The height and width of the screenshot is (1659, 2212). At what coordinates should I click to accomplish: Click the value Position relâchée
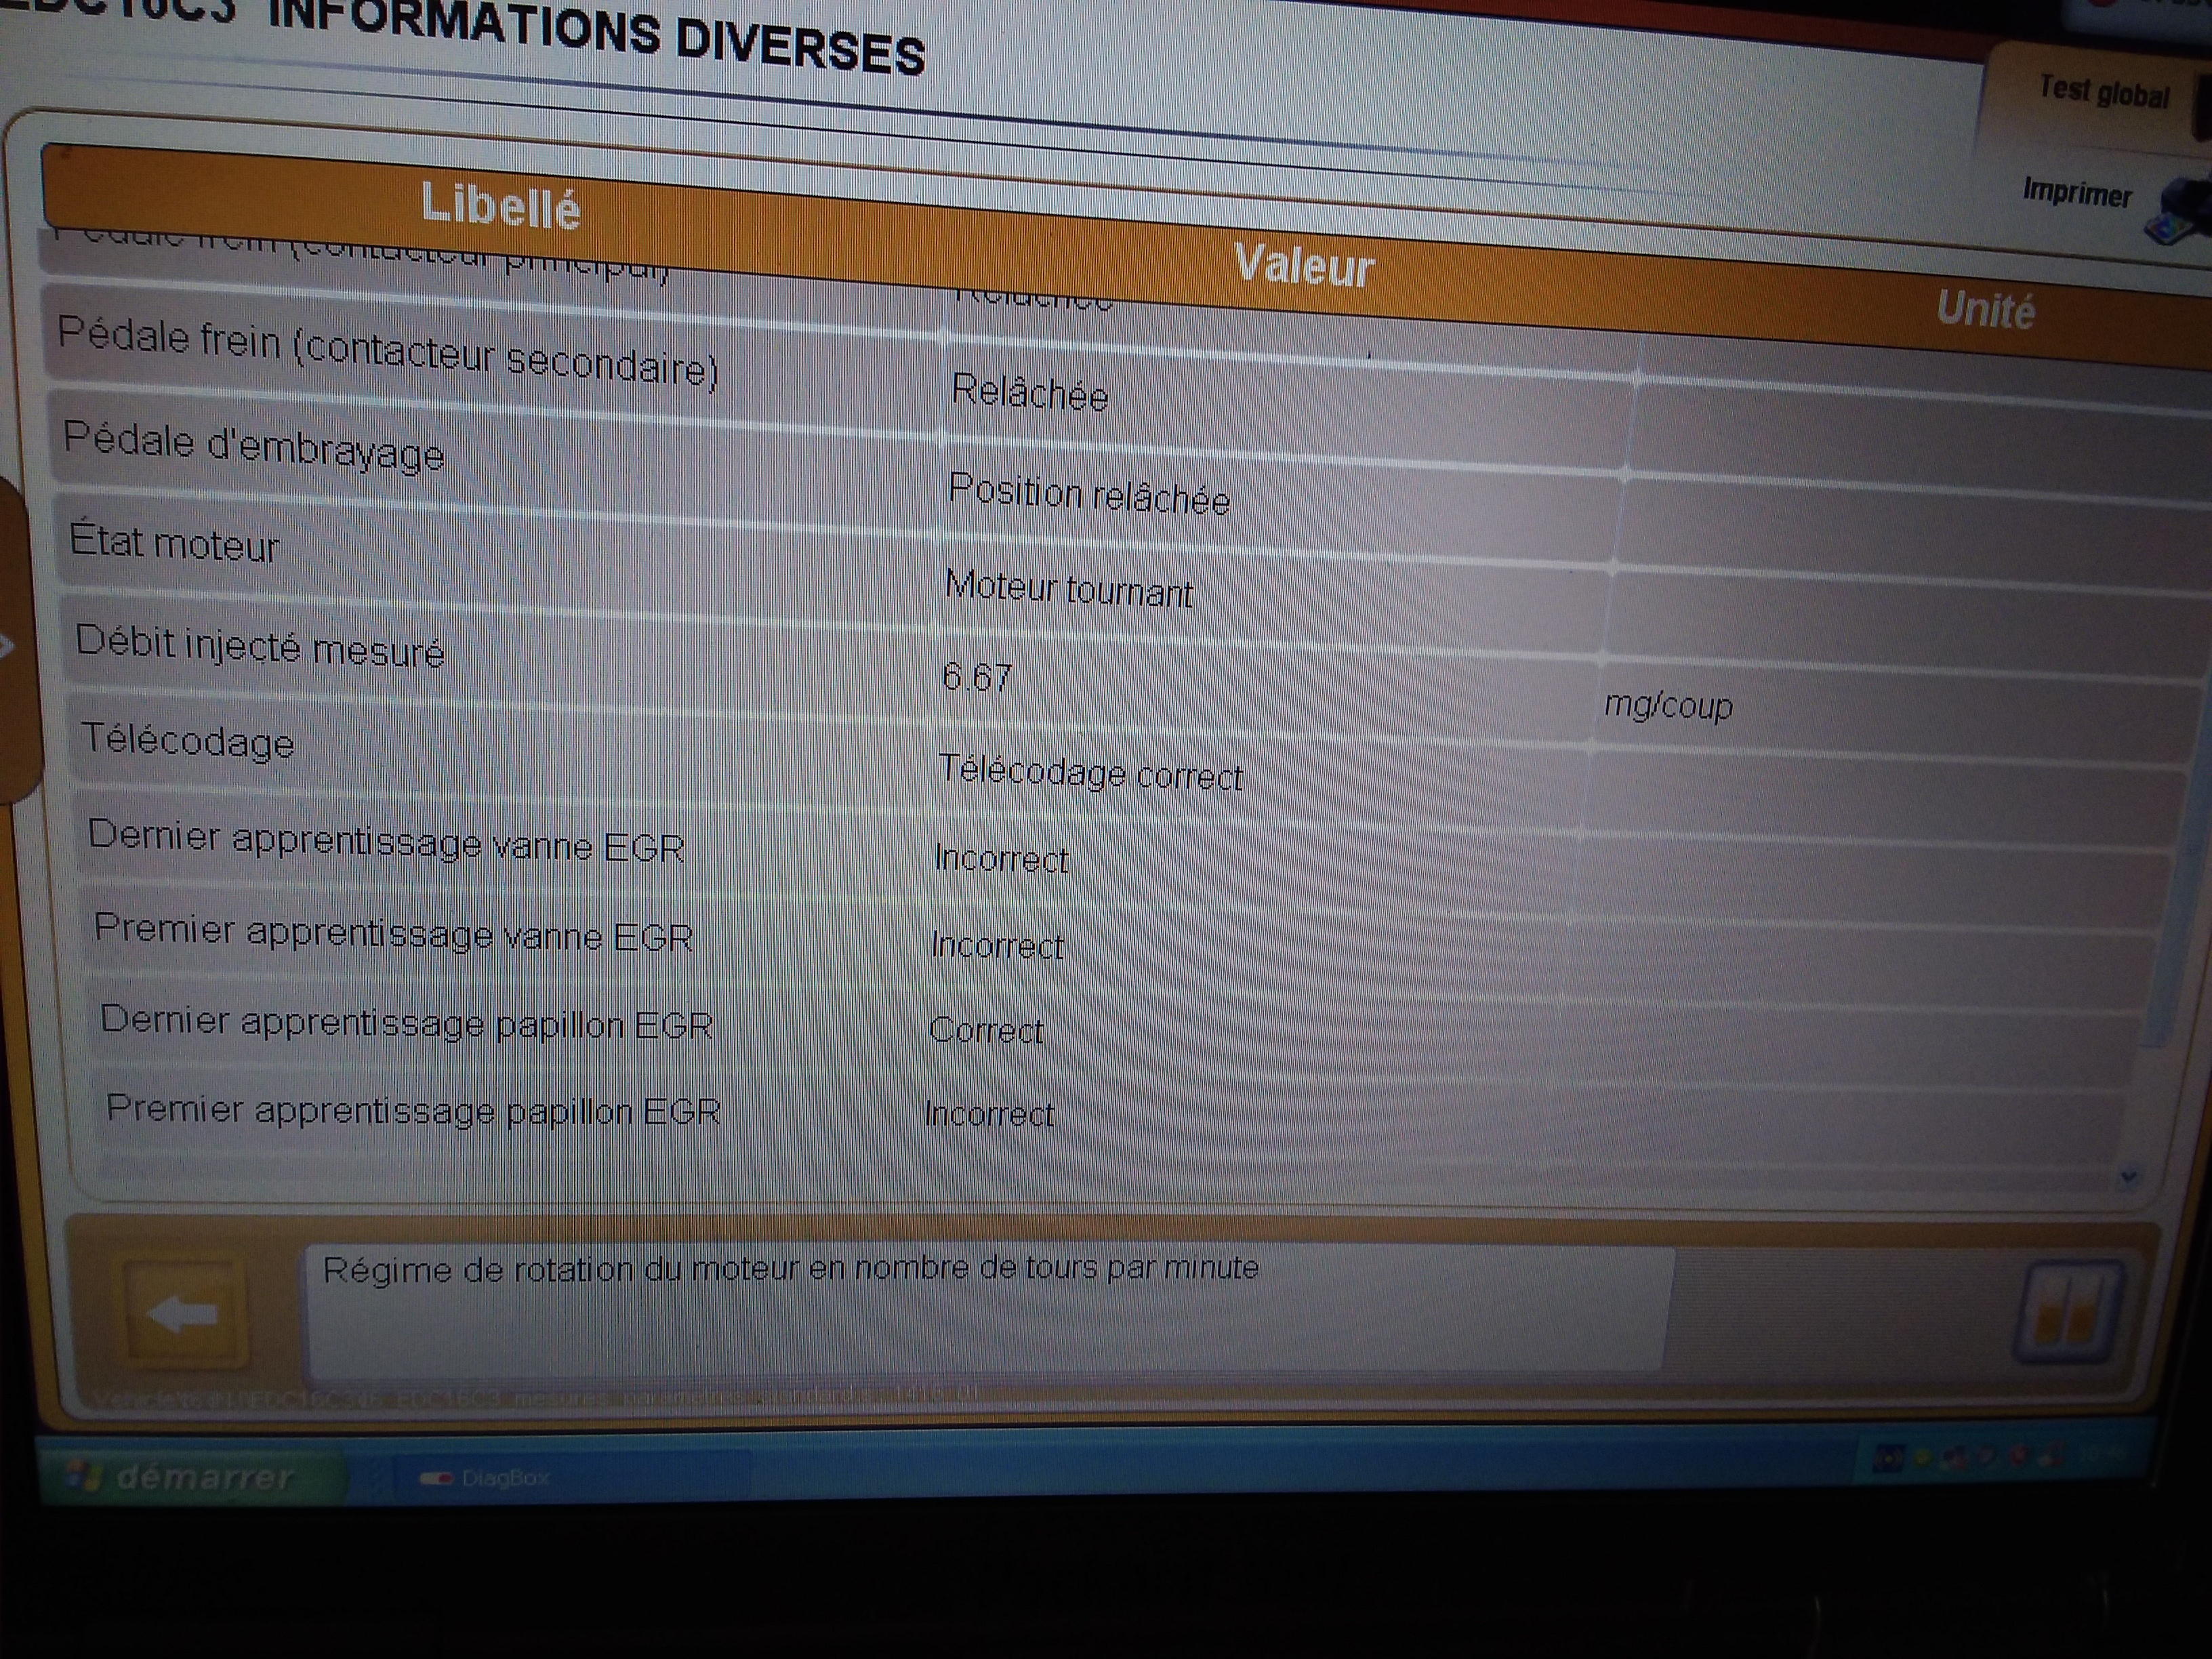pyautogui.click(x=1089, y=495)
